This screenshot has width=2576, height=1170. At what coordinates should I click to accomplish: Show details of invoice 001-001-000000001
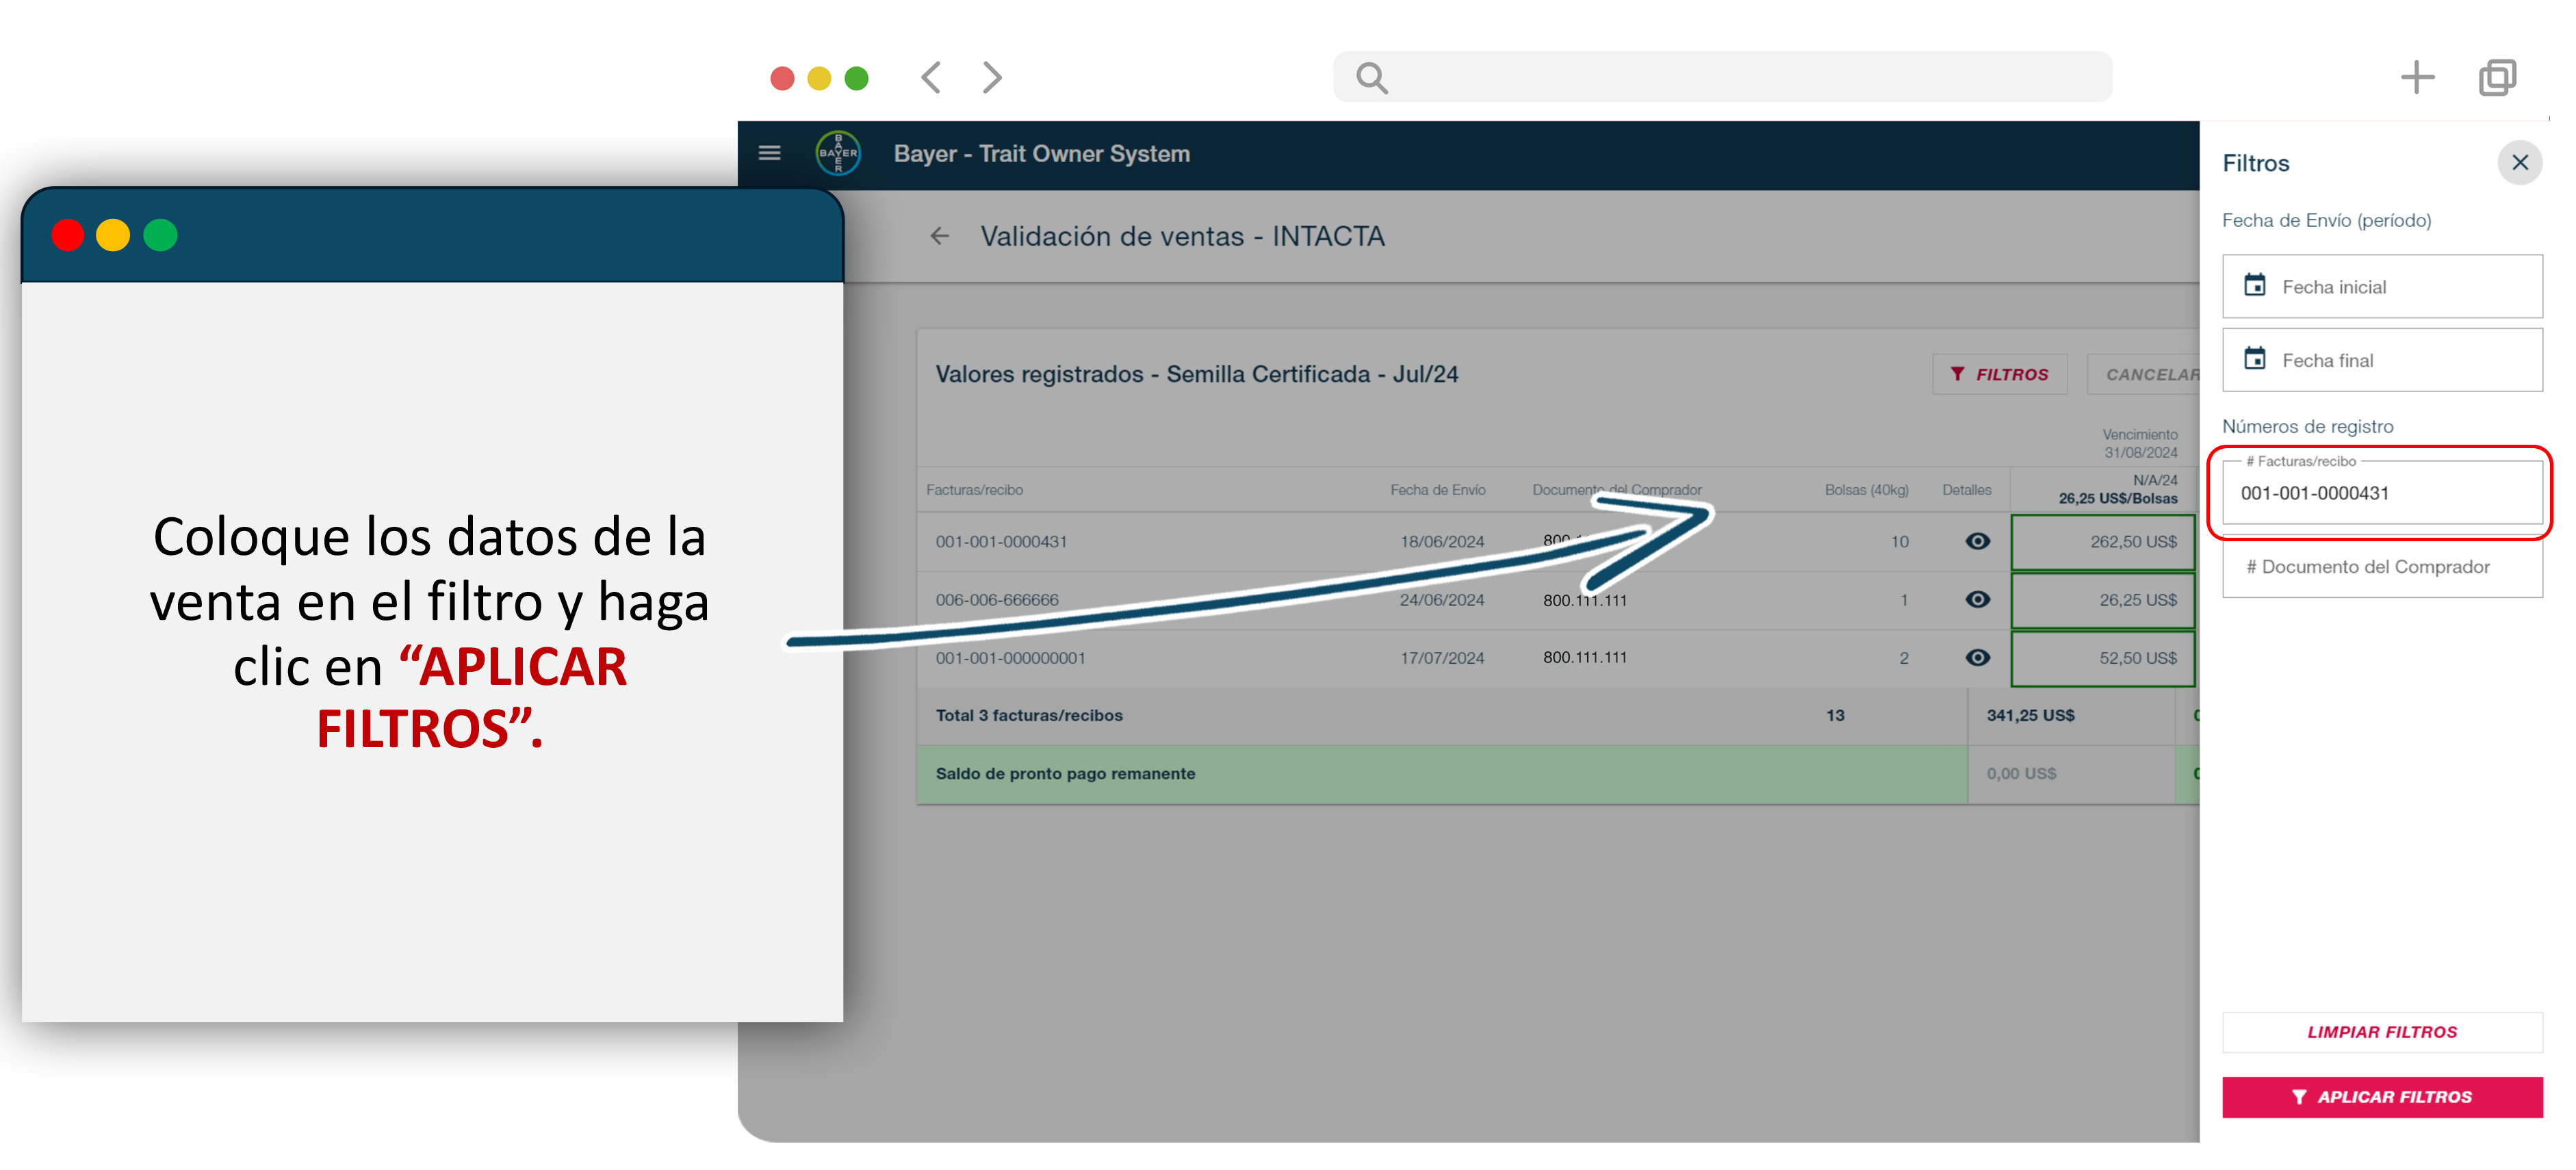coord(1977,657)
